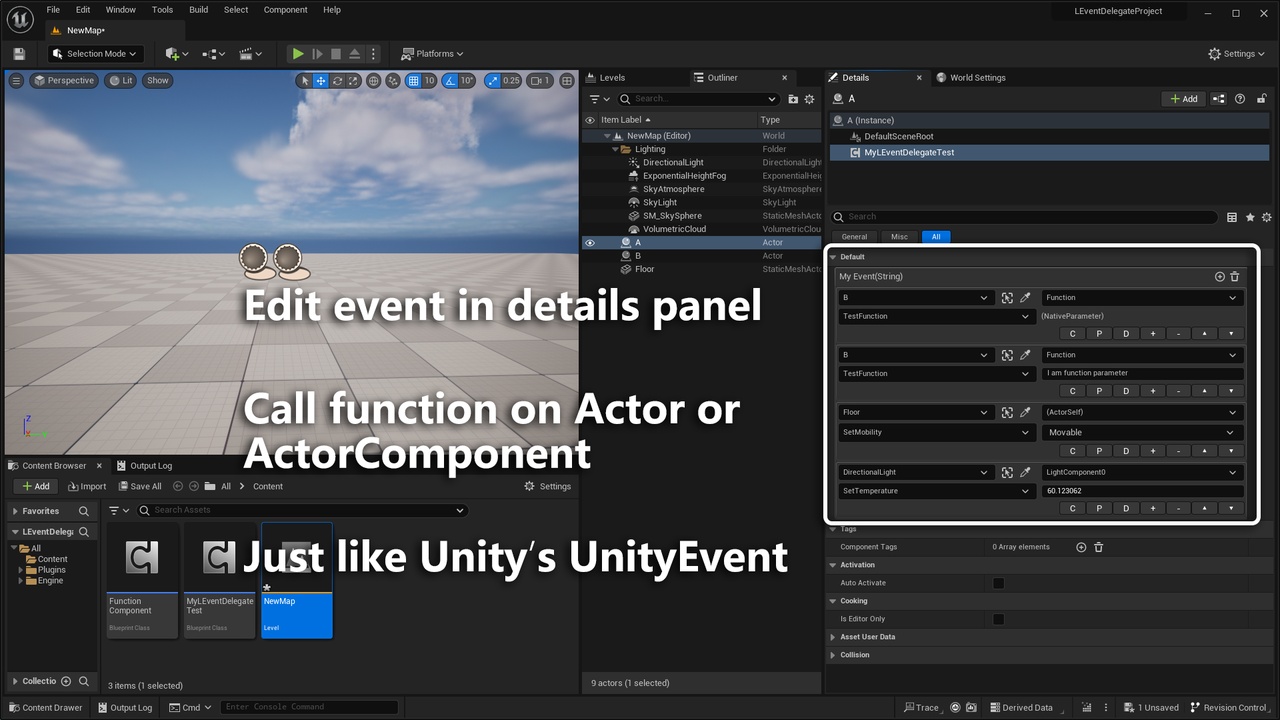Pick an actor from scene for the Floor row
Viewport: 1280px width, 720px height.
click(1007, 412)
